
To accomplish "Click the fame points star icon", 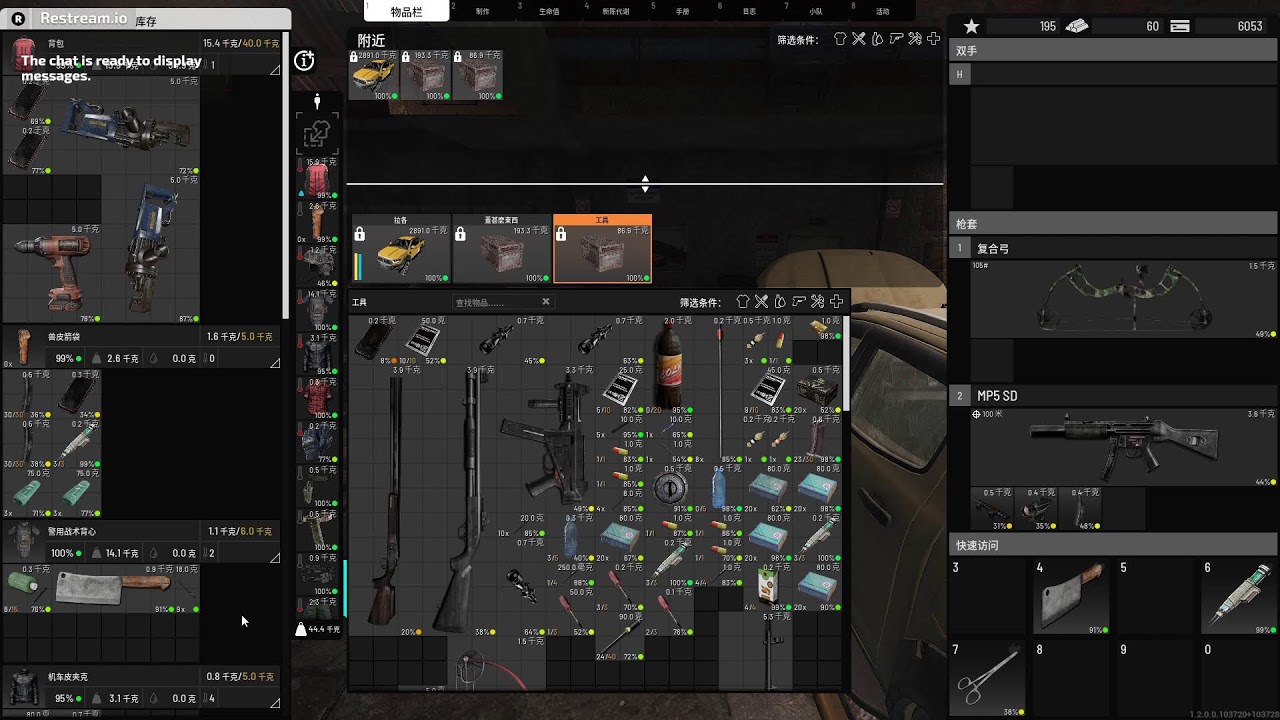I will coord(971,26).
